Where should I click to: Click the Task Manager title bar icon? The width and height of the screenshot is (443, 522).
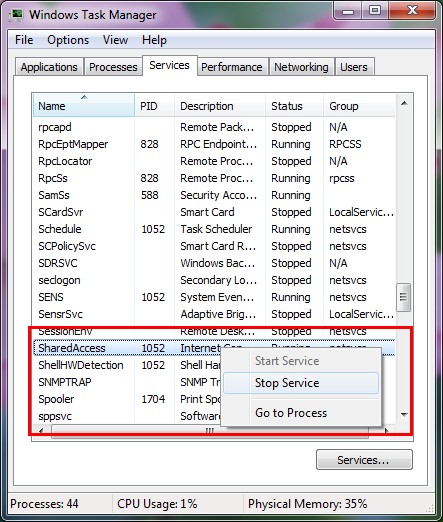pos(16,15)
